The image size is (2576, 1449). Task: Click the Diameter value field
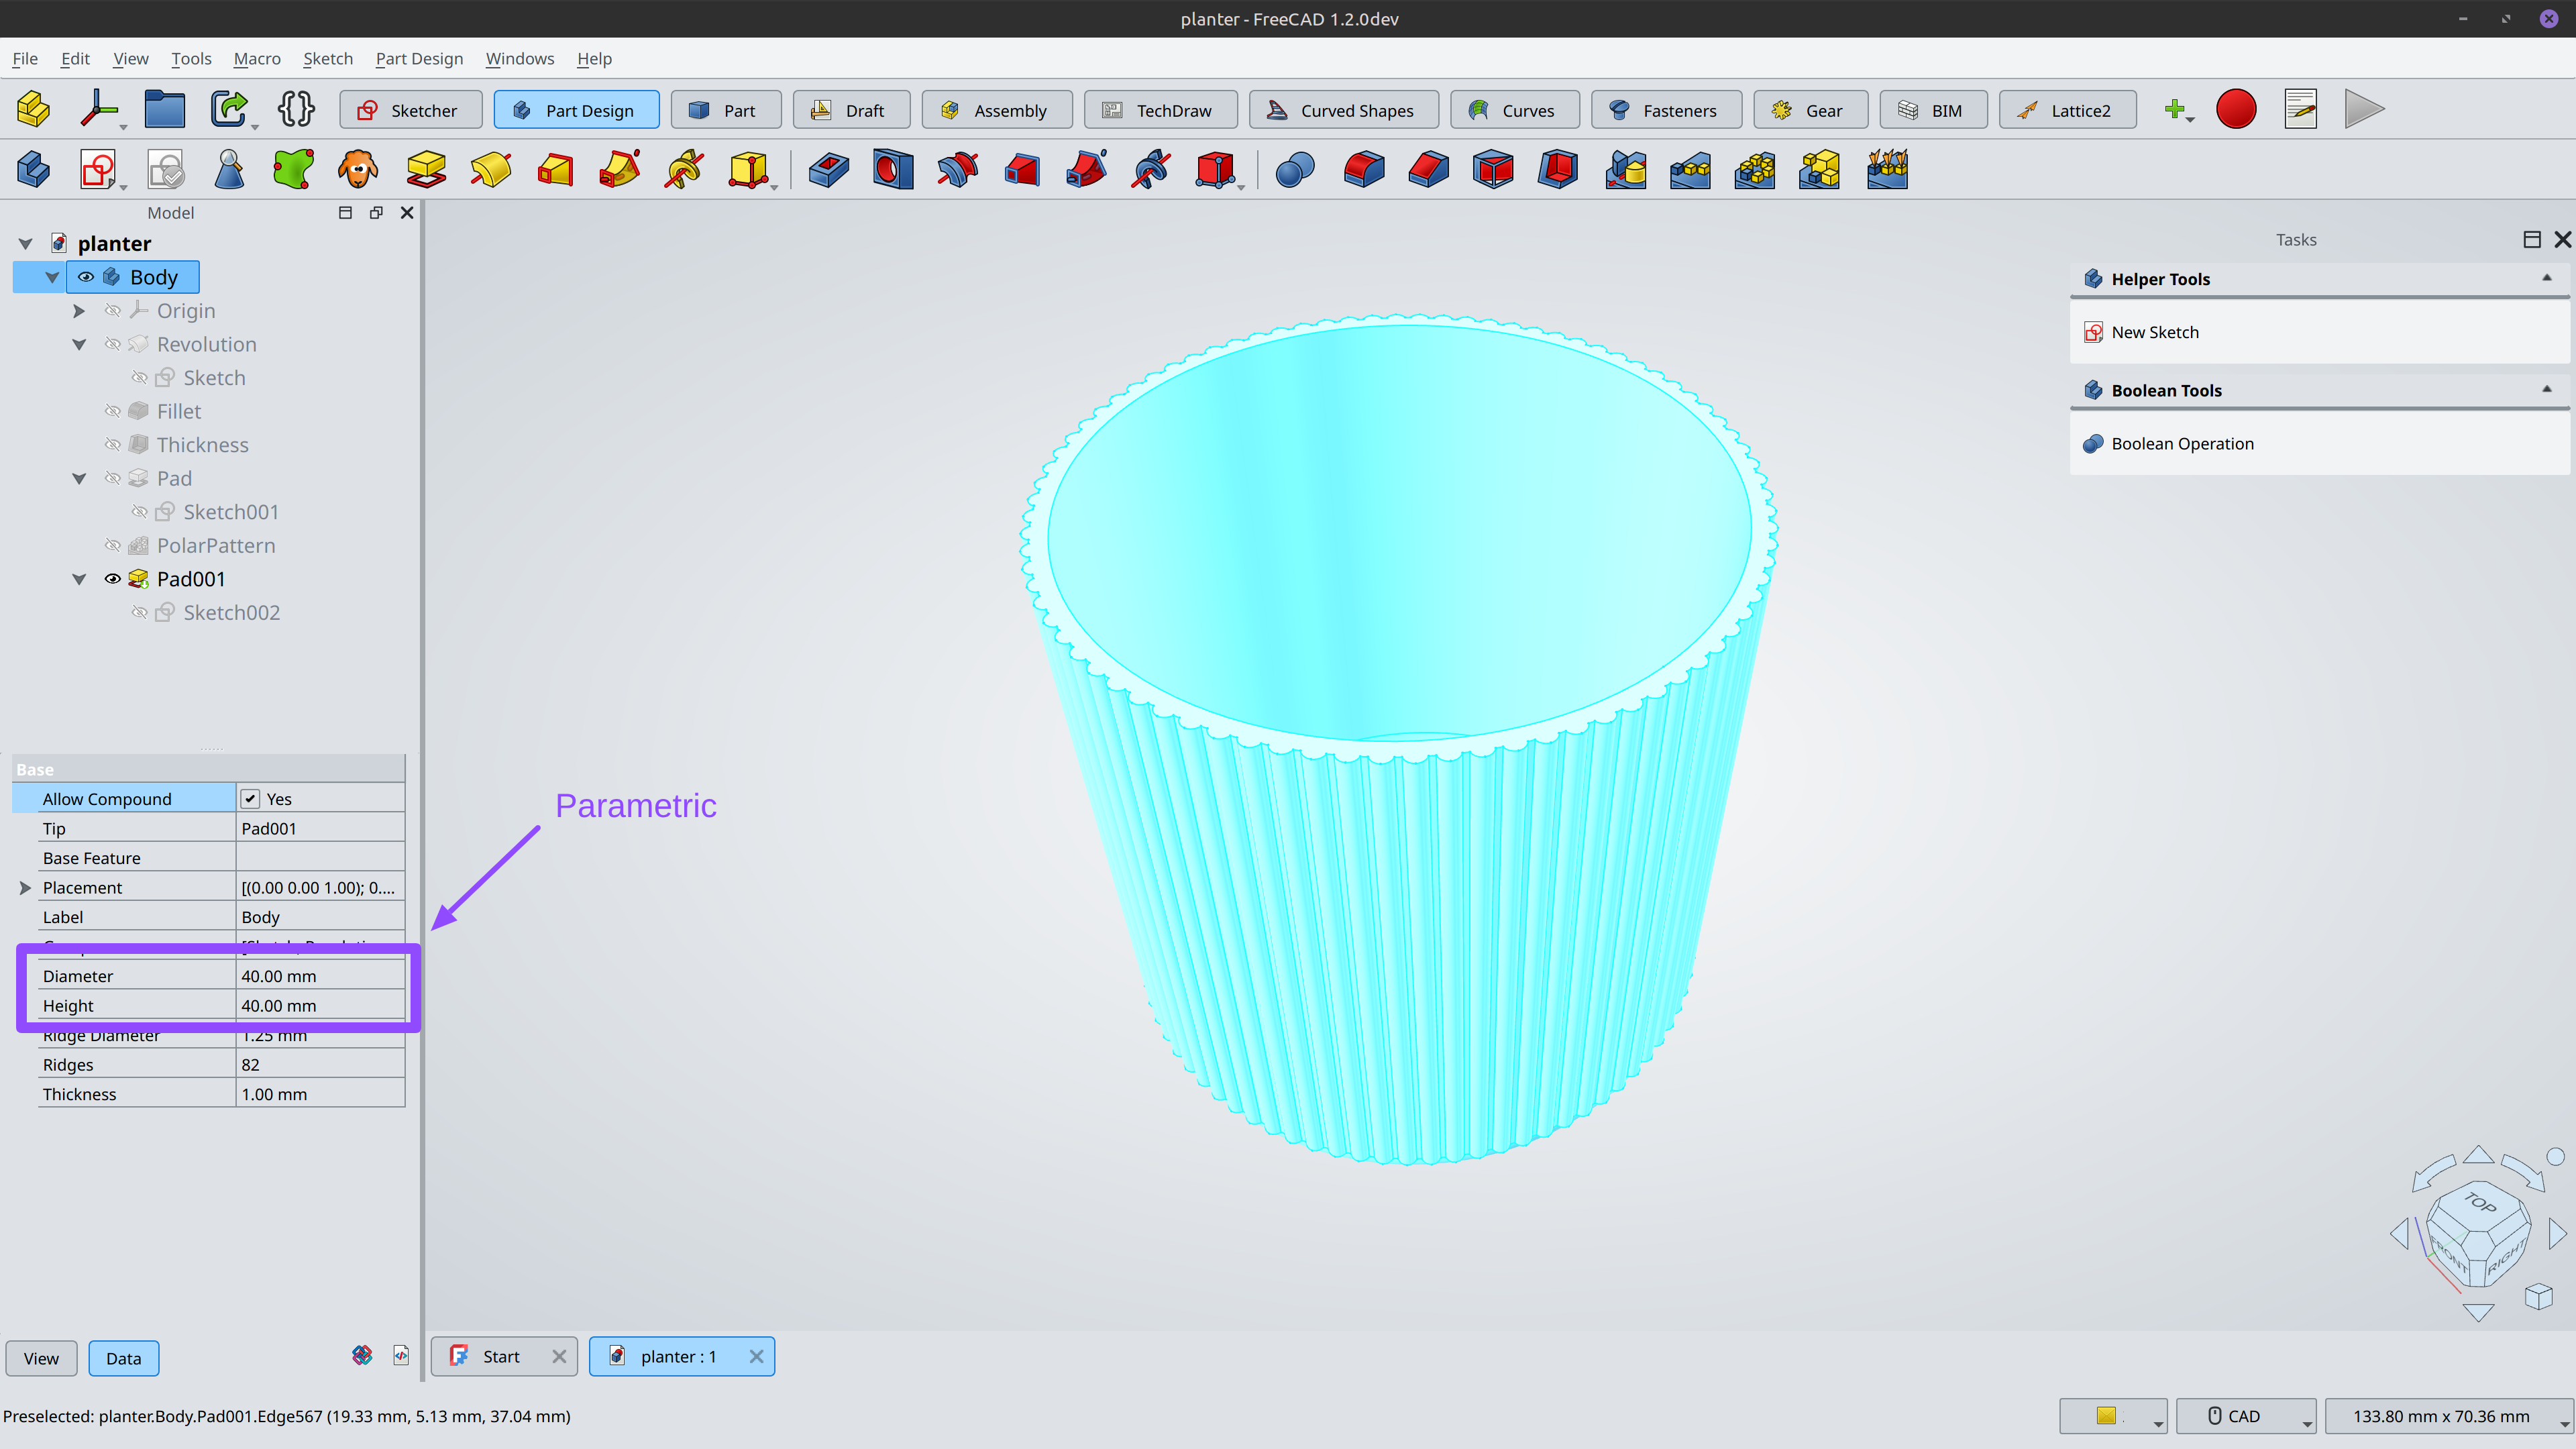coord(320,976)
